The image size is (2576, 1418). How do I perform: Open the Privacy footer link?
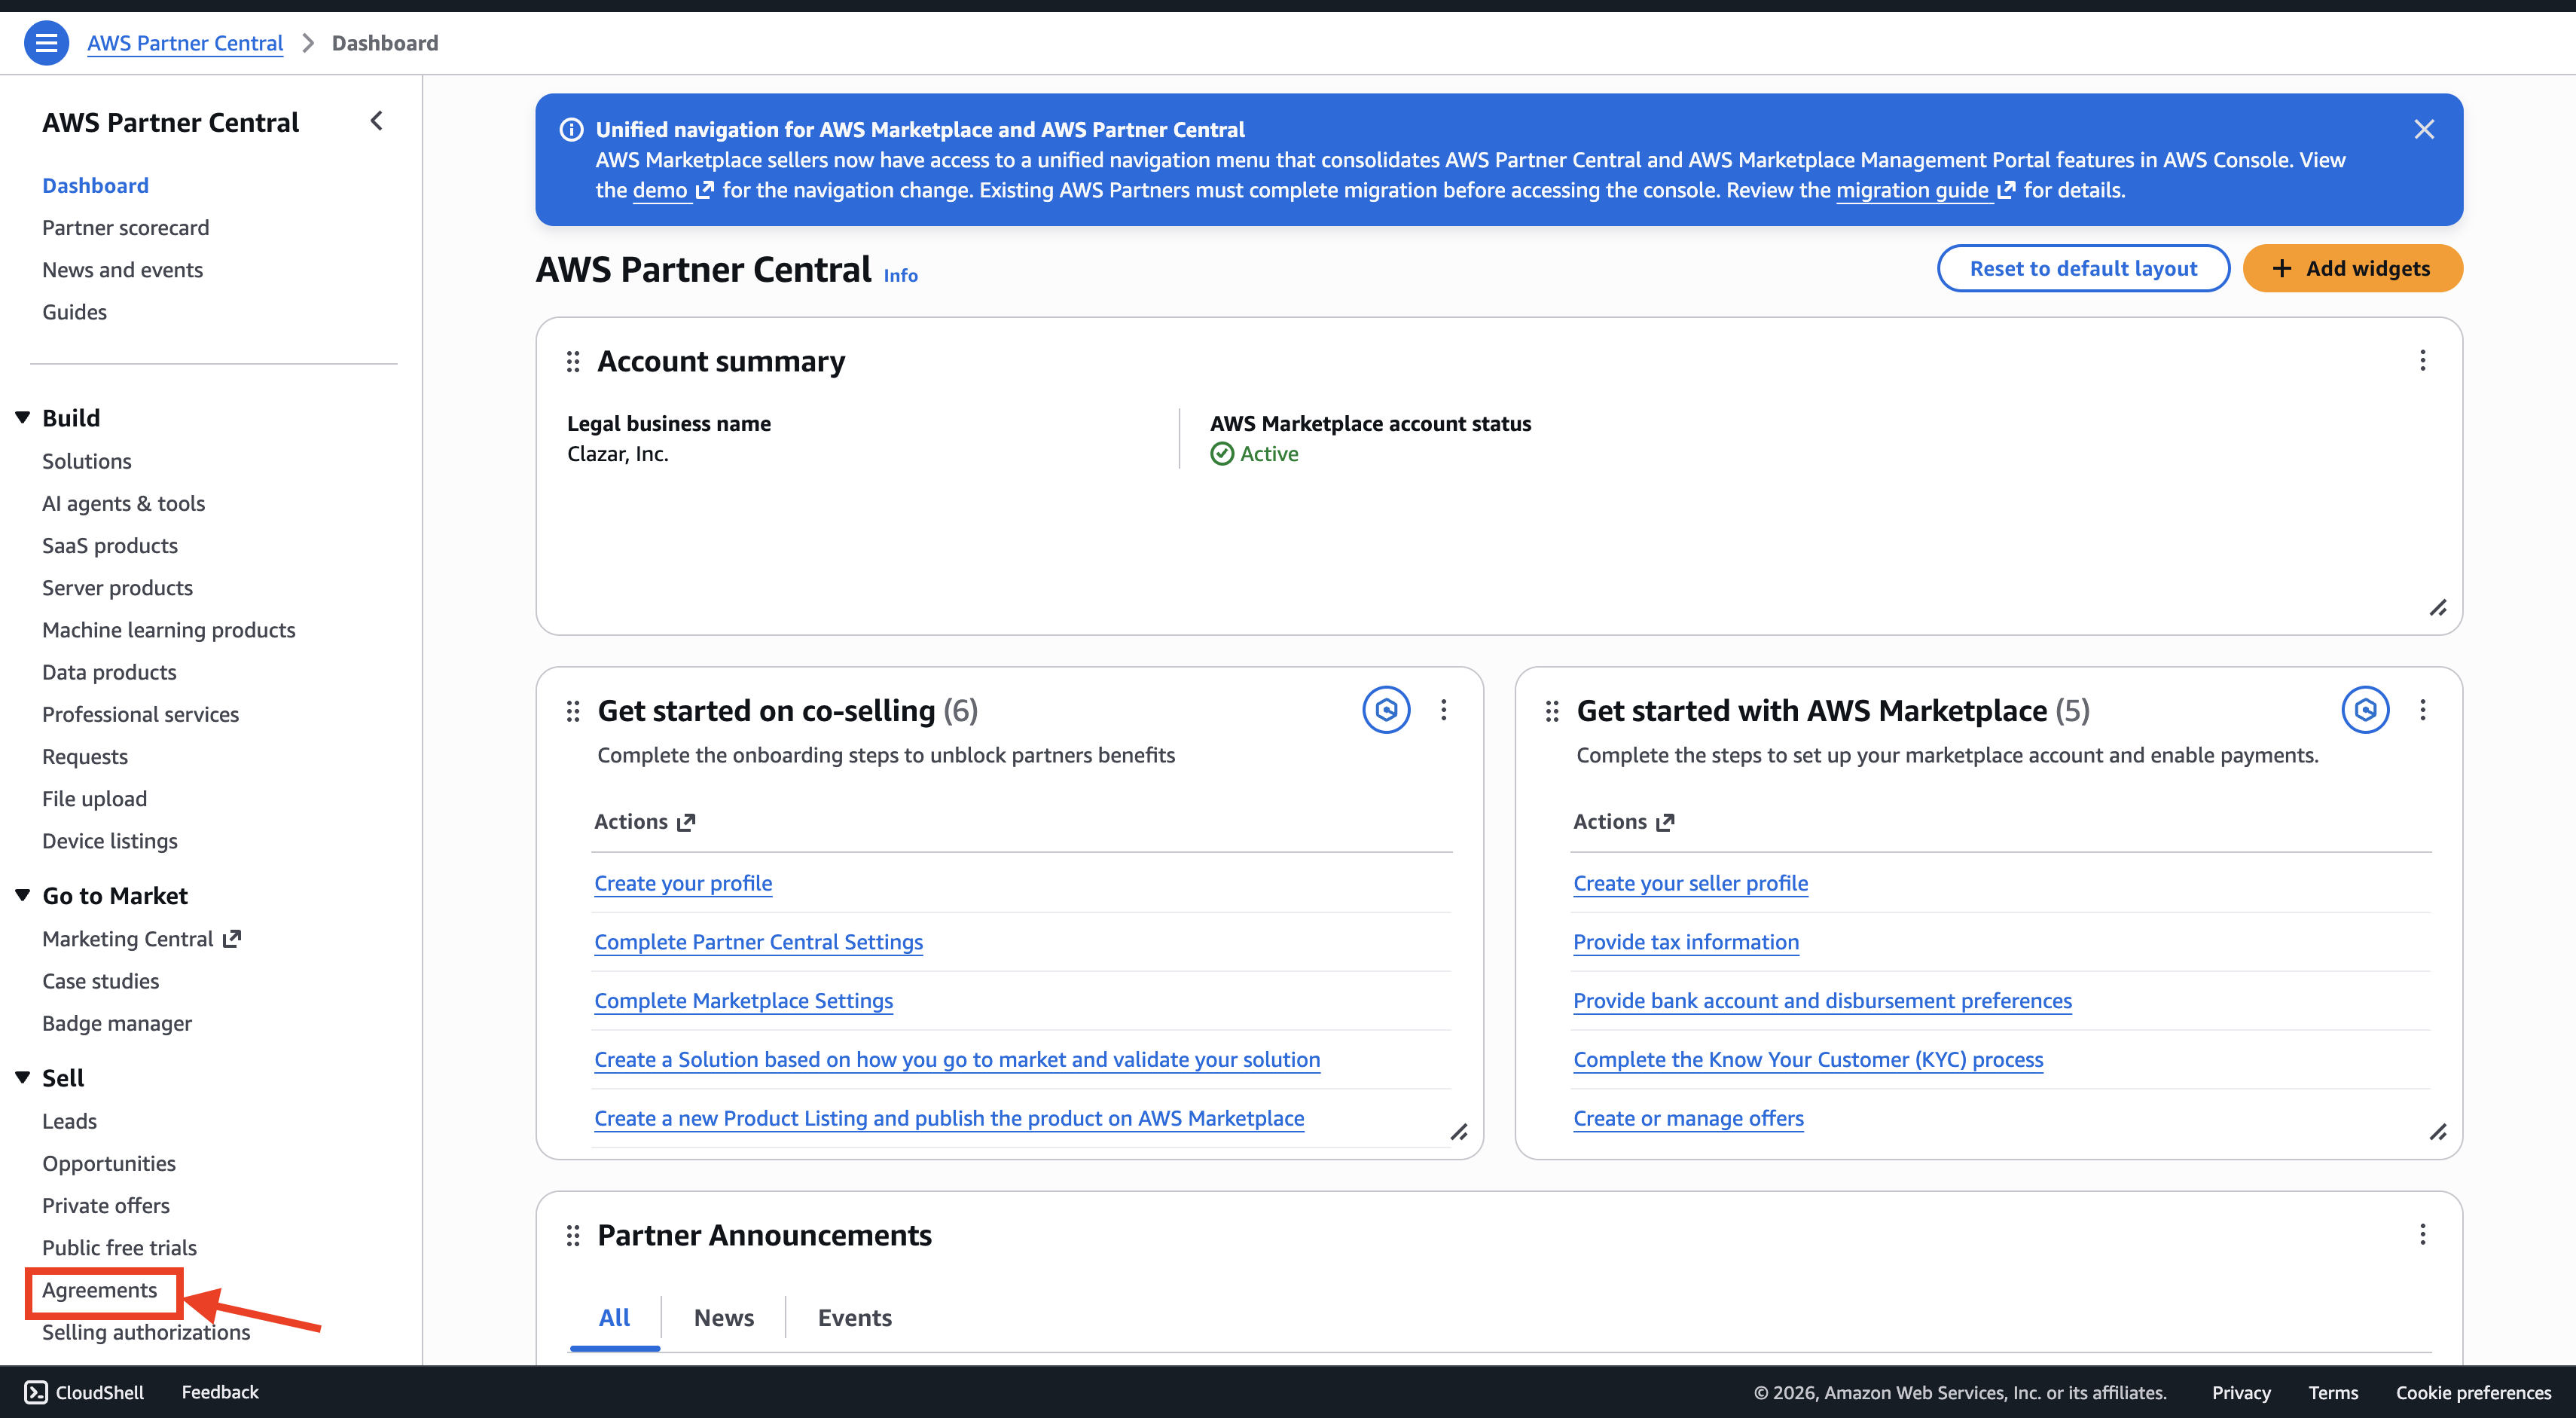point(2241,1392)
